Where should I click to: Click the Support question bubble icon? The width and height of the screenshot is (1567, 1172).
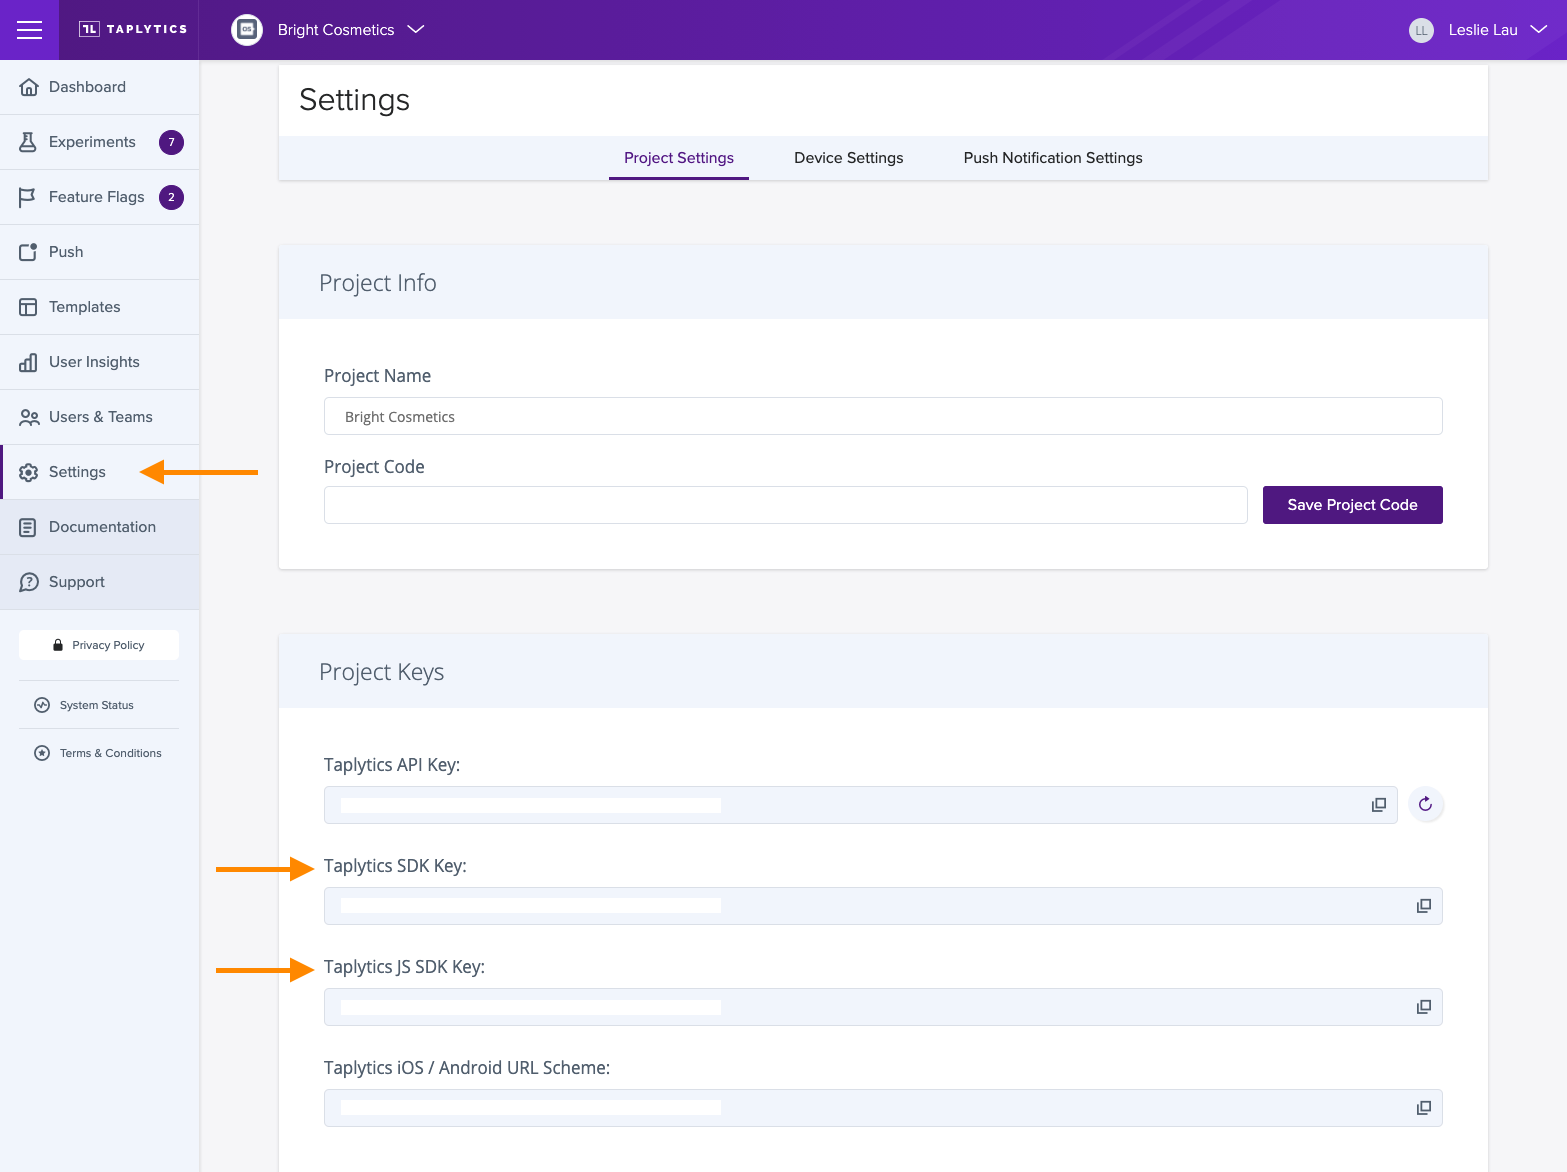(x=29, y=582)
